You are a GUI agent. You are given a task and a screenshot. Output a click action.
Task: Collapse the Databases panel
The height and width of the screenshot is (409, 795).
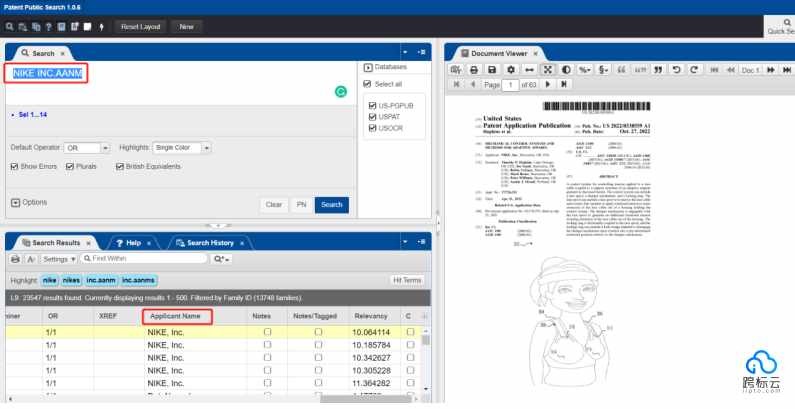pyautogui.click(x=368, y=67)
